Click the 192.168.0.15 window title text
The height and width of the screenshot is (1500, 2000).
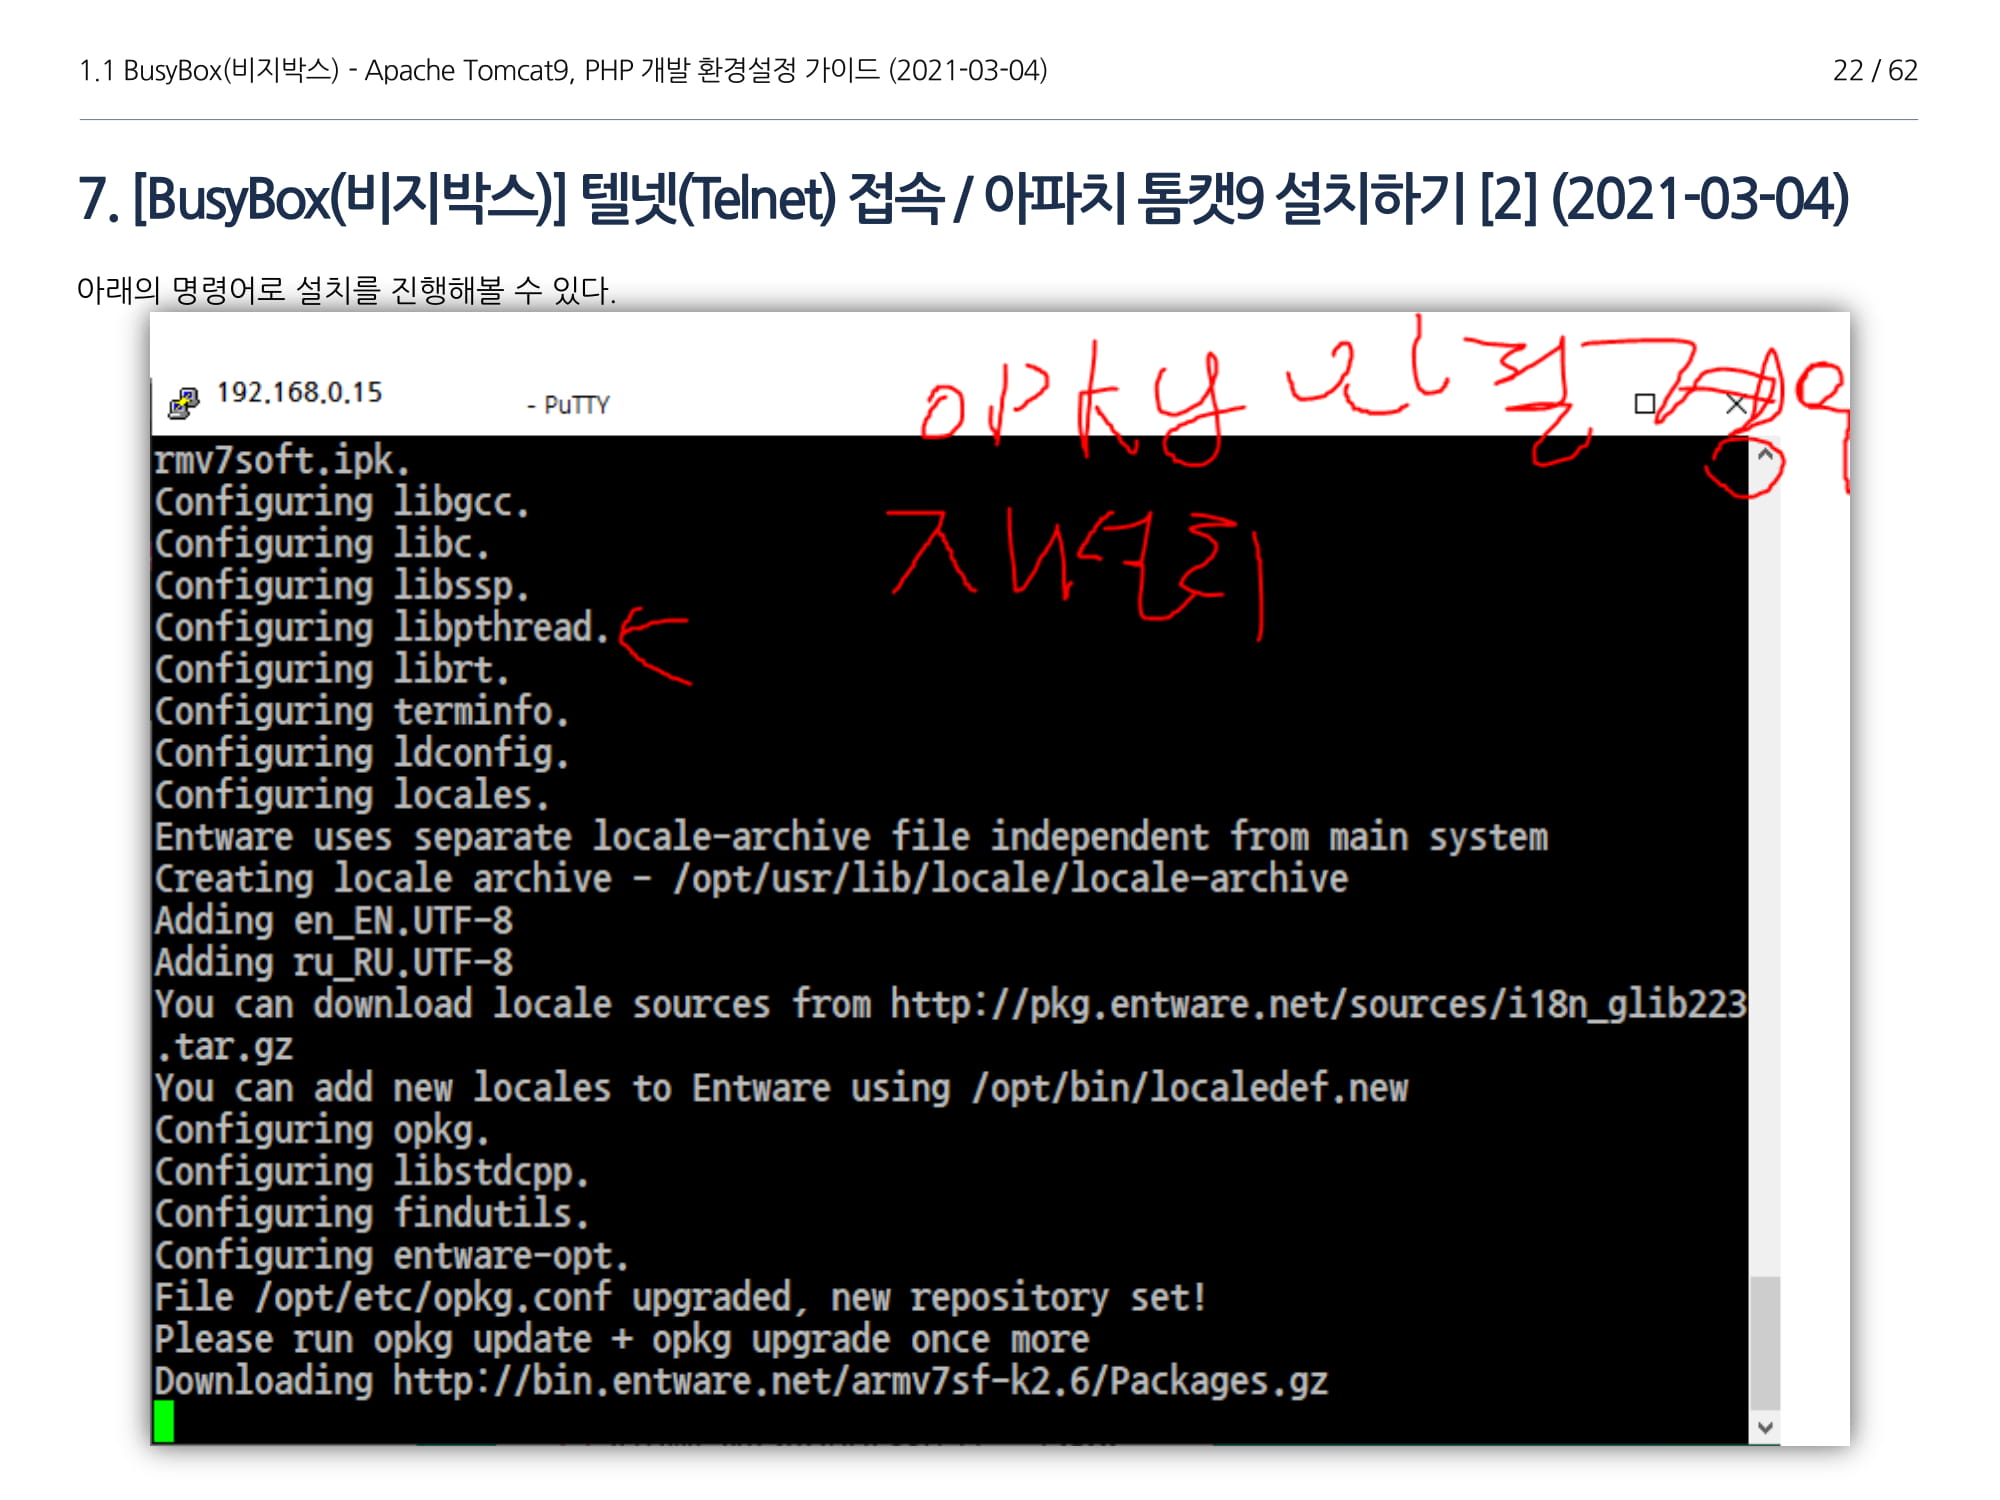tap(299, 392)
